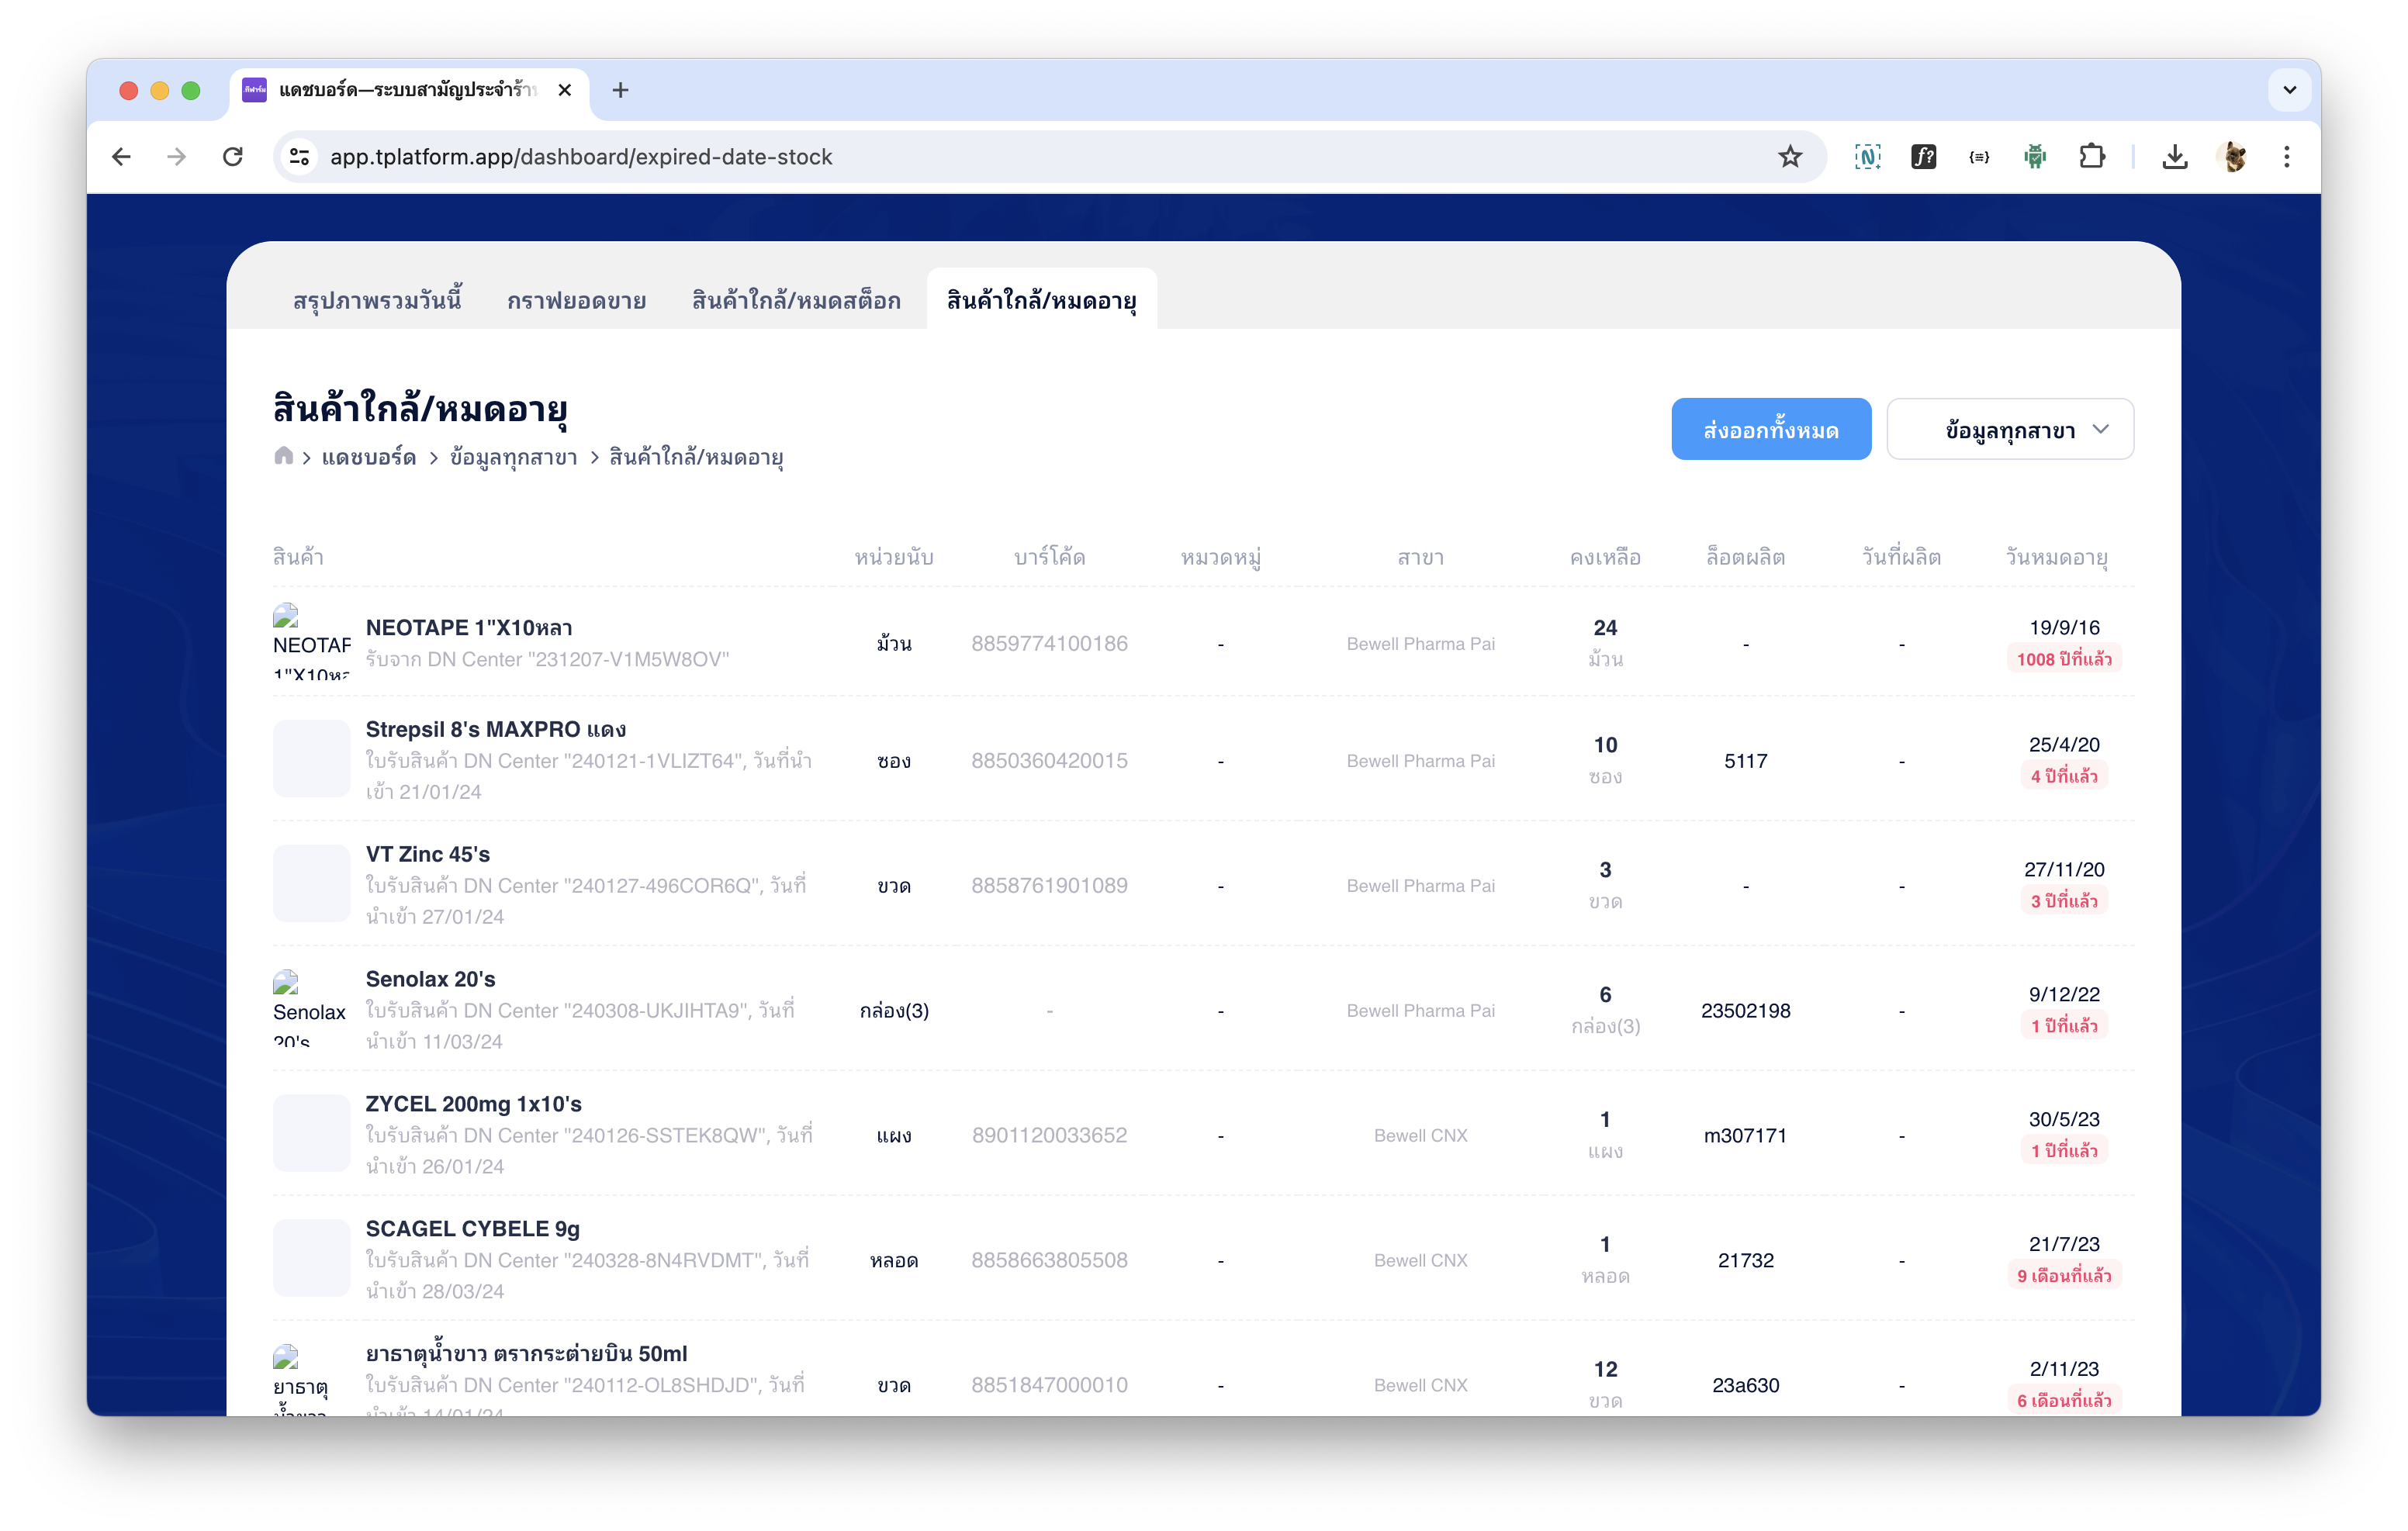This screenshot has height=1531, width=2408.
Task: Click the แดชบอร์ด breadcrumb link
Action: 368,457
